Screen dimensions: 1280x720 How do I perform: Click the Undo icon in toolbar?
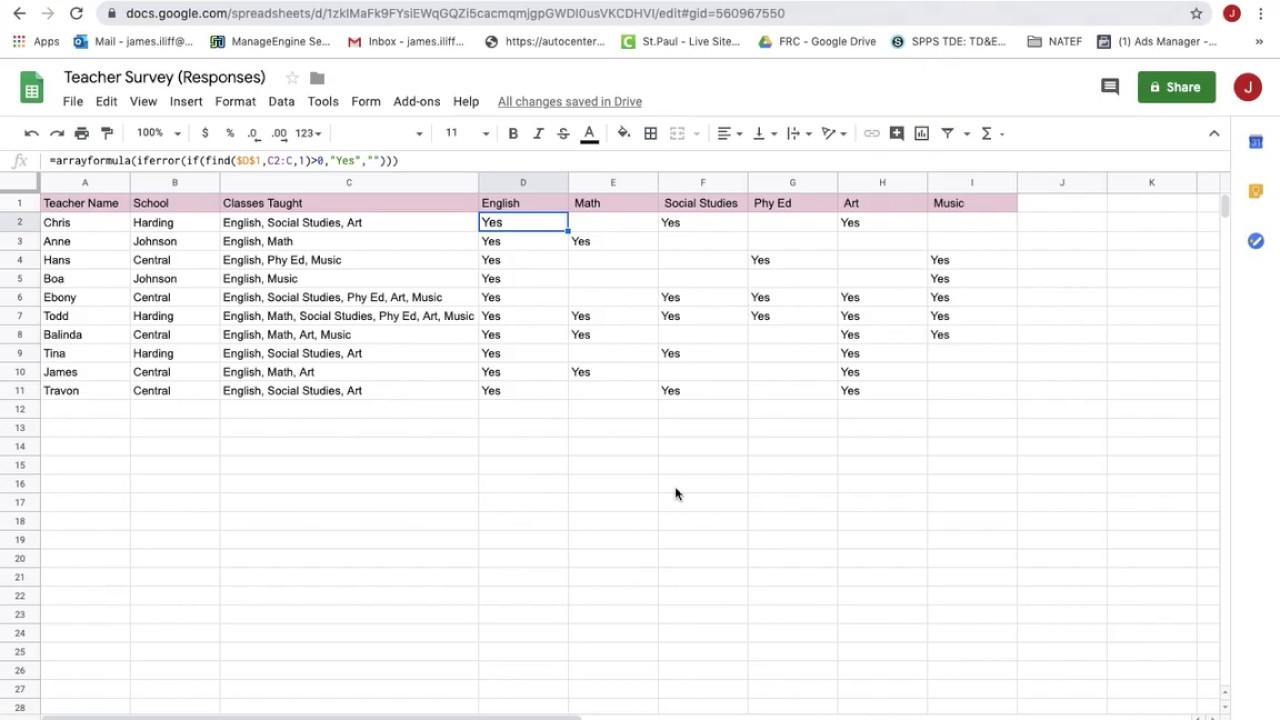31,133
